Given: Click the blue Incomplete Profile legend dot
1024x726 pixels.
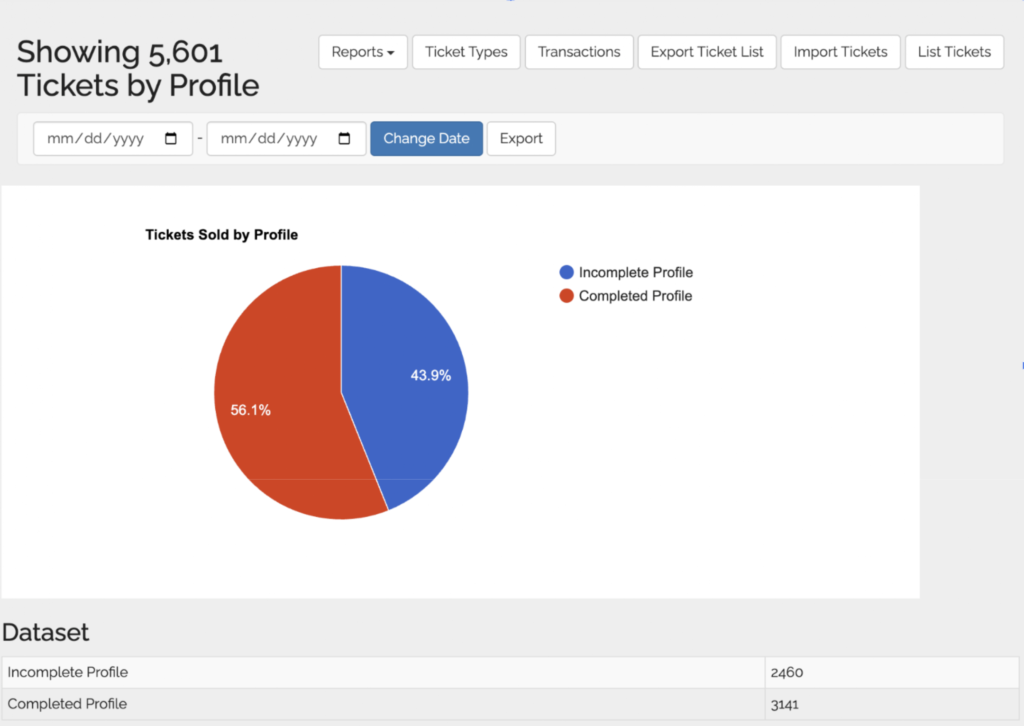Looking at the screenshot, I should (567, 272).
